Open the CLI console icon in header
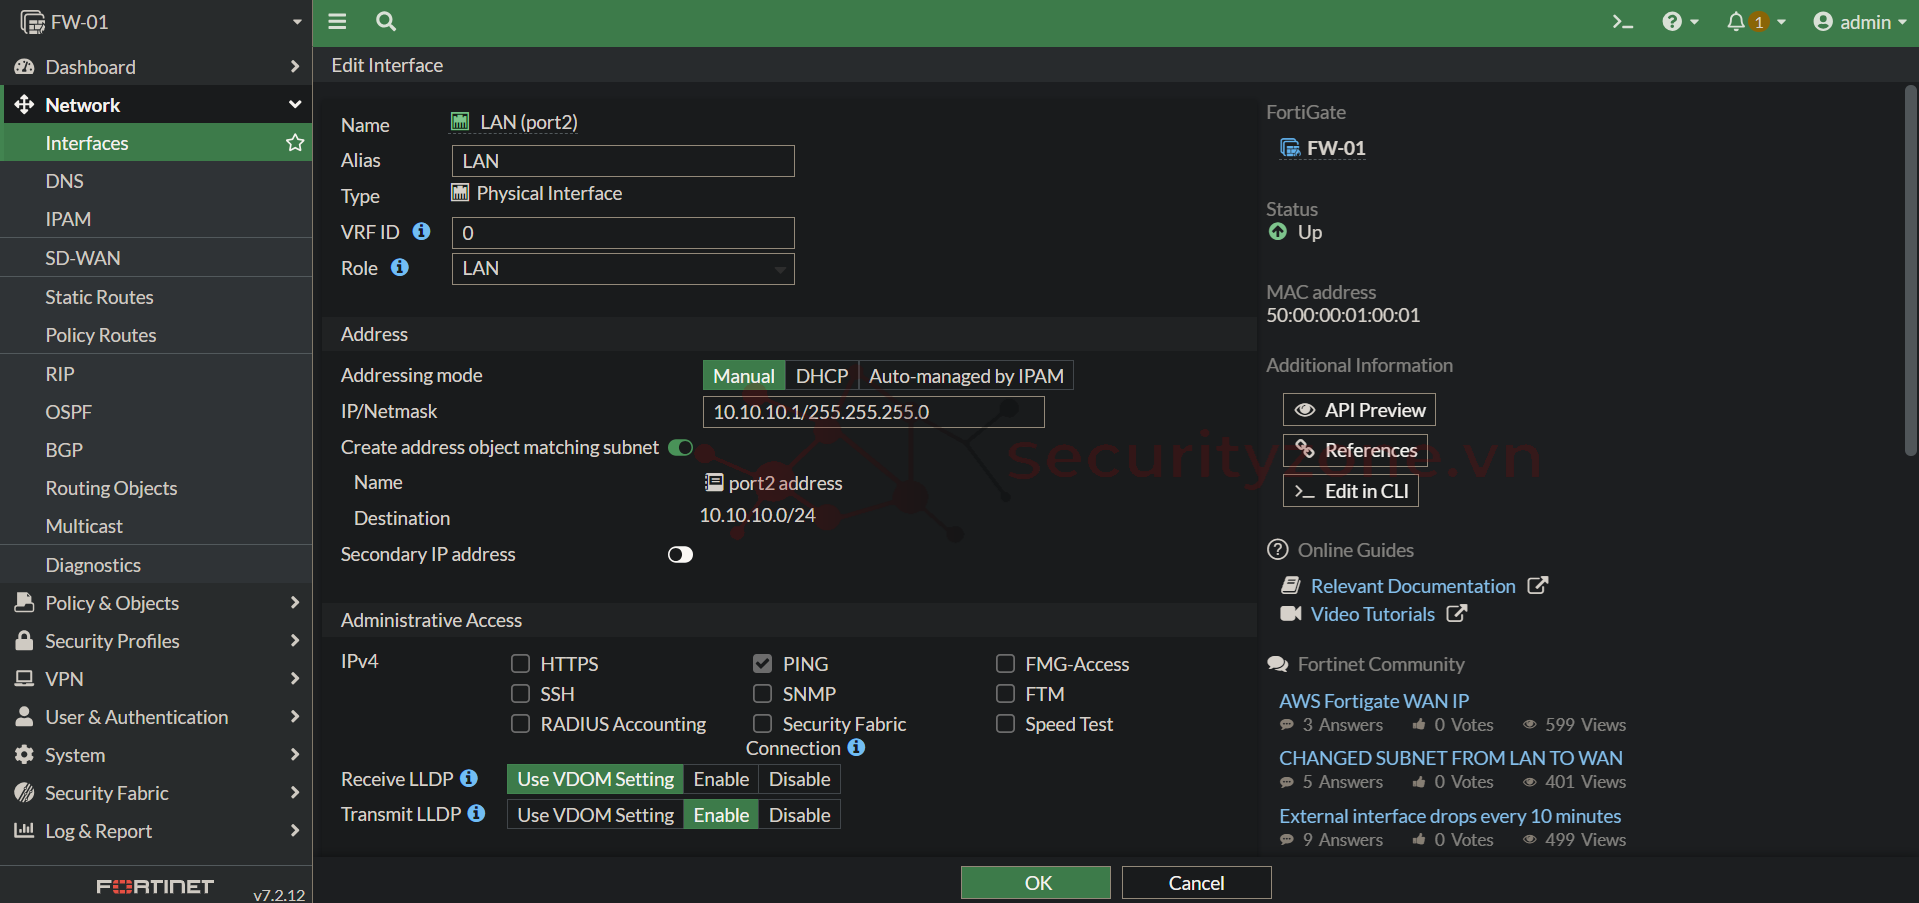 (1622, 22)
